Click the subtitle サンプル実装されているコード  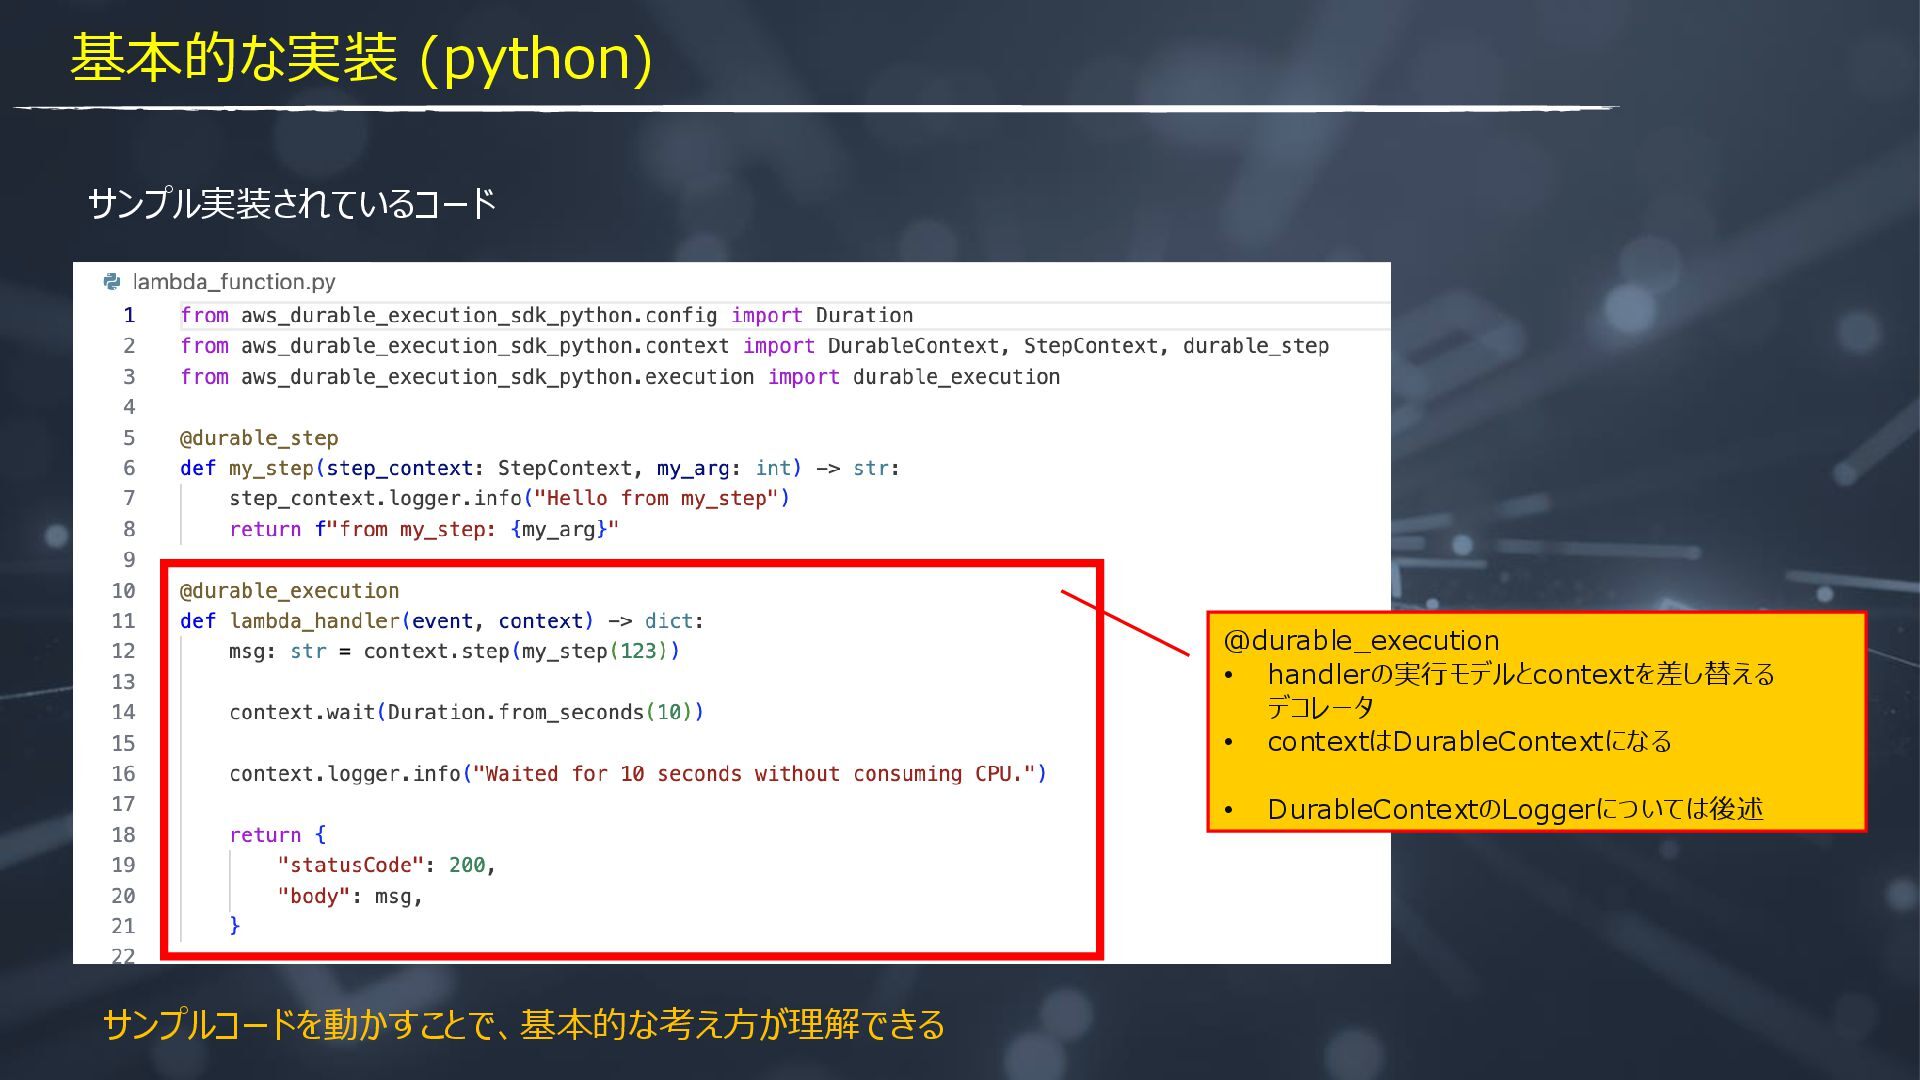(x=292, y=204)
